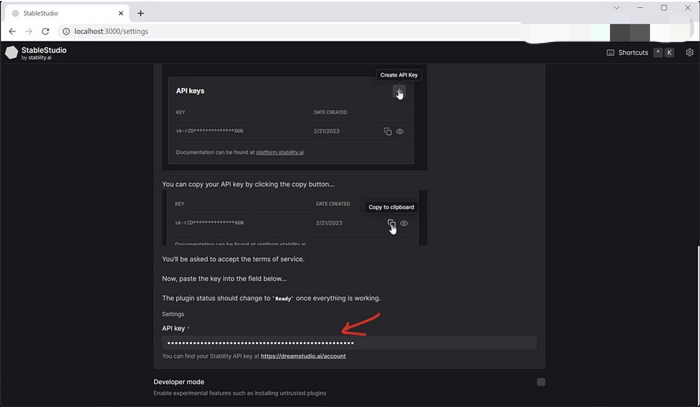Toggle eye icon next to Copy to clipboard

(404, 223)
